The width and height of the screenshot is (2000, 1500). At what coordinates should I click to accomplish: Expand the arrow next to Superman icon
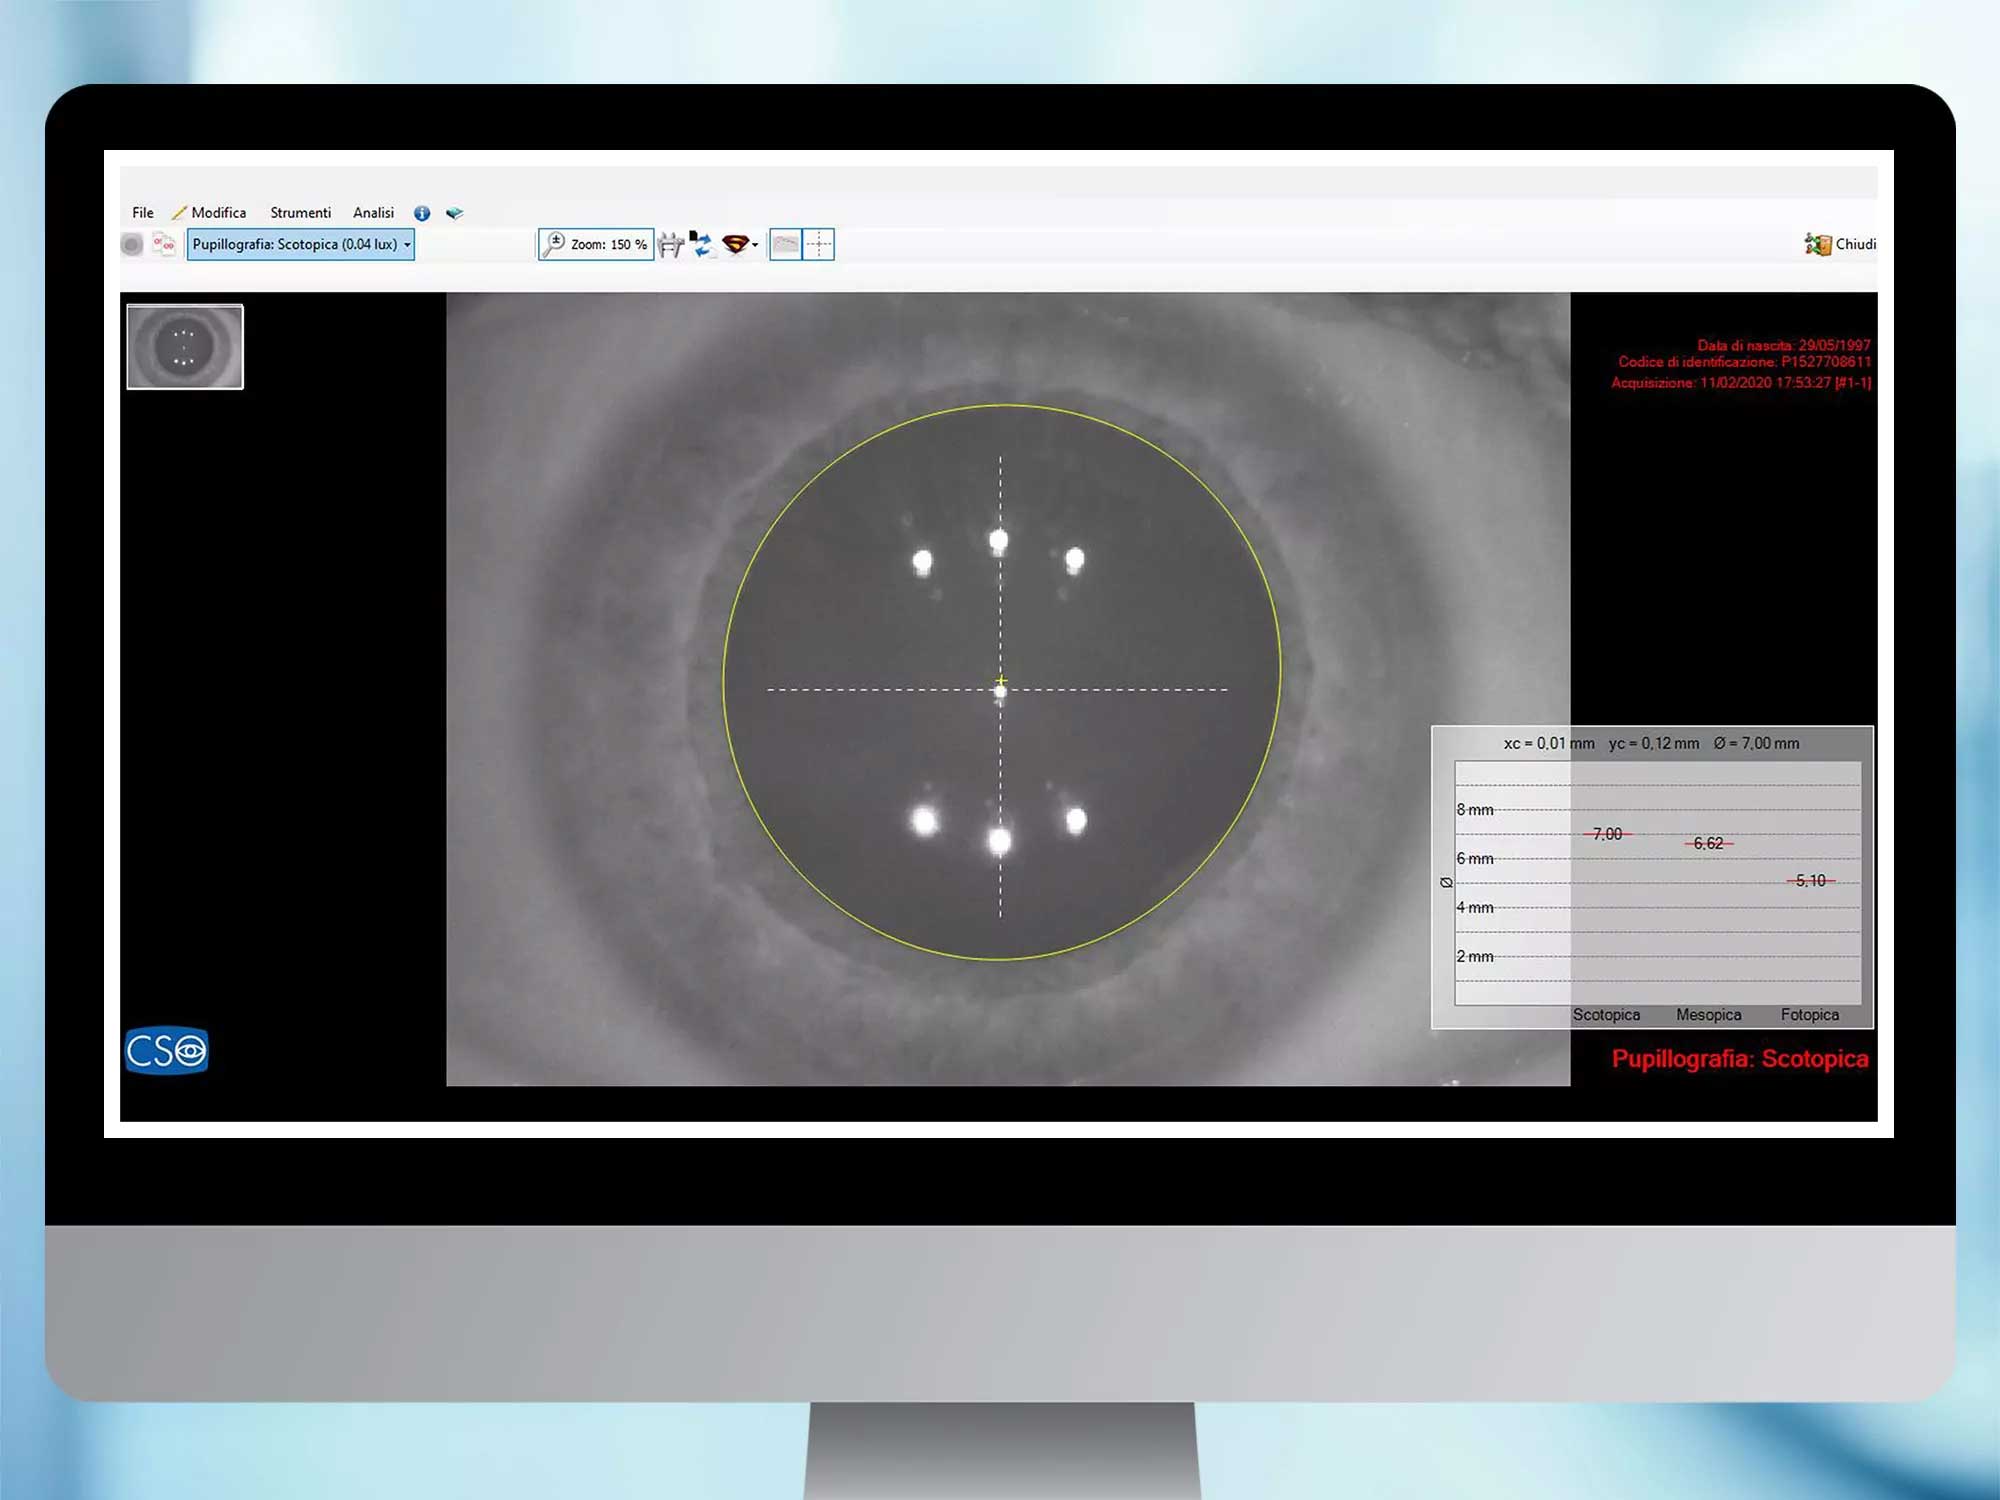755,245
